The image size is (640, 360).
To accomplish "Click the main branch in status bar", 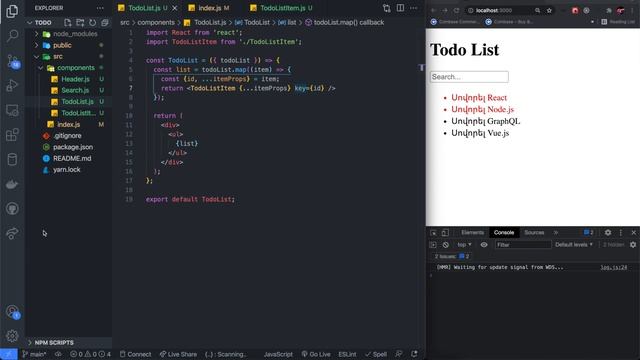I will coord(34,354).
